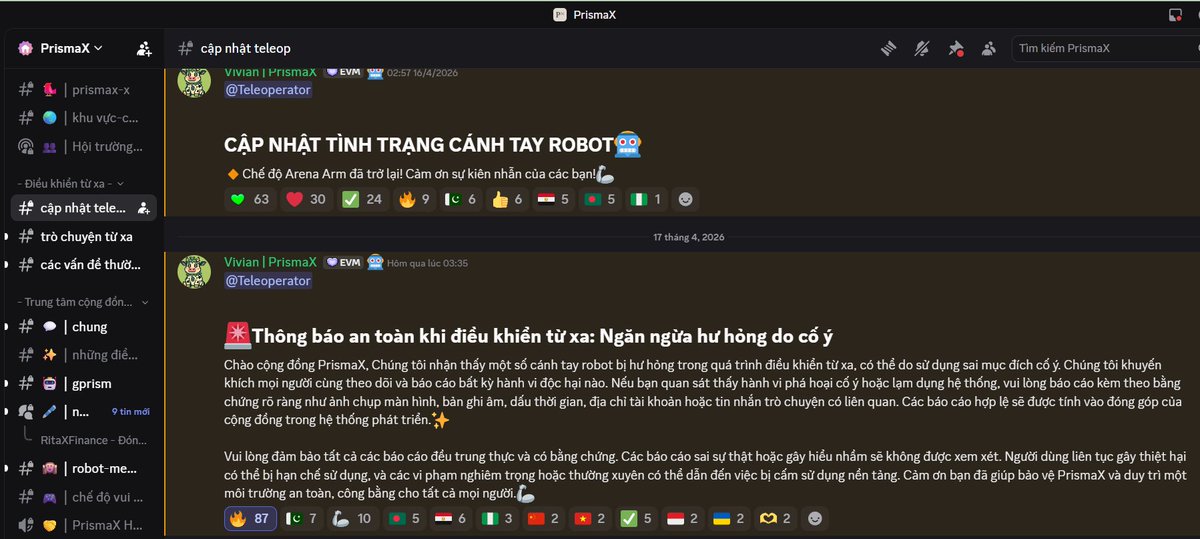Toggle fire reaction with 87
The height and width of the screenshot is (539, 1200).
pyautogui.click(x=252, y=518)
